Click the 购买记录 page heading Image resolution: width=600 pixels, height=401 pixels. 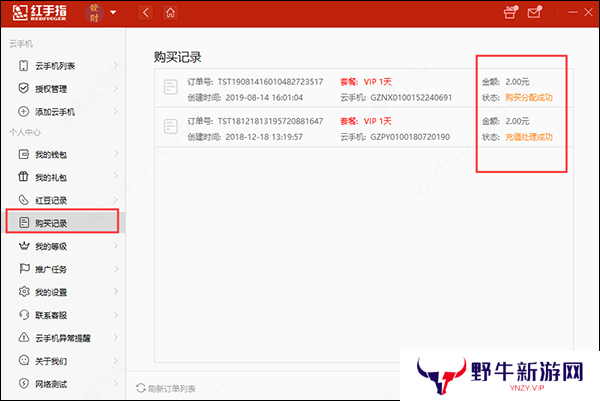178,57
